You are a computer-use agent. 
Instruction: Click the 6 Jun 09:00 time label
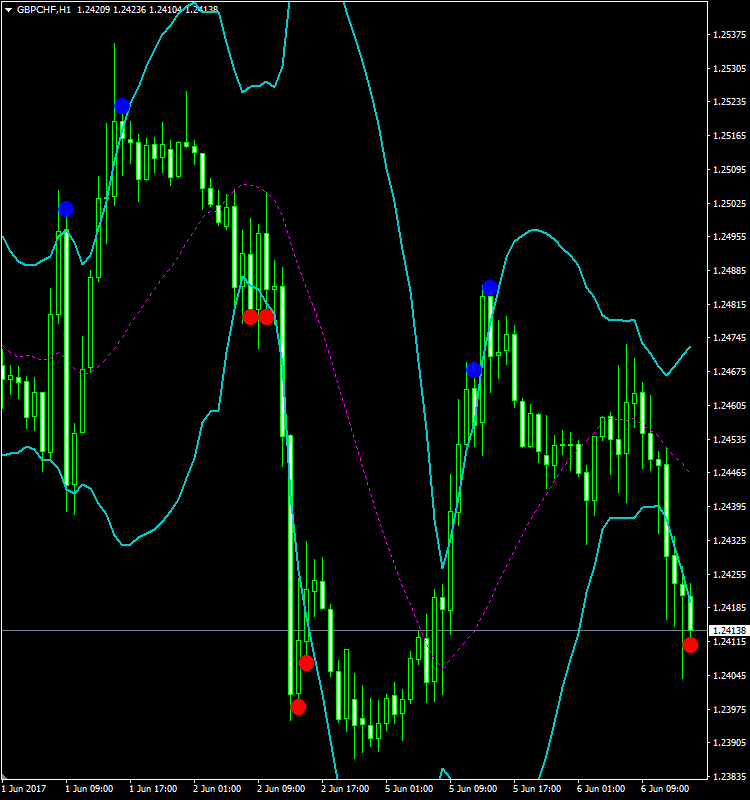tap(665, 789)
